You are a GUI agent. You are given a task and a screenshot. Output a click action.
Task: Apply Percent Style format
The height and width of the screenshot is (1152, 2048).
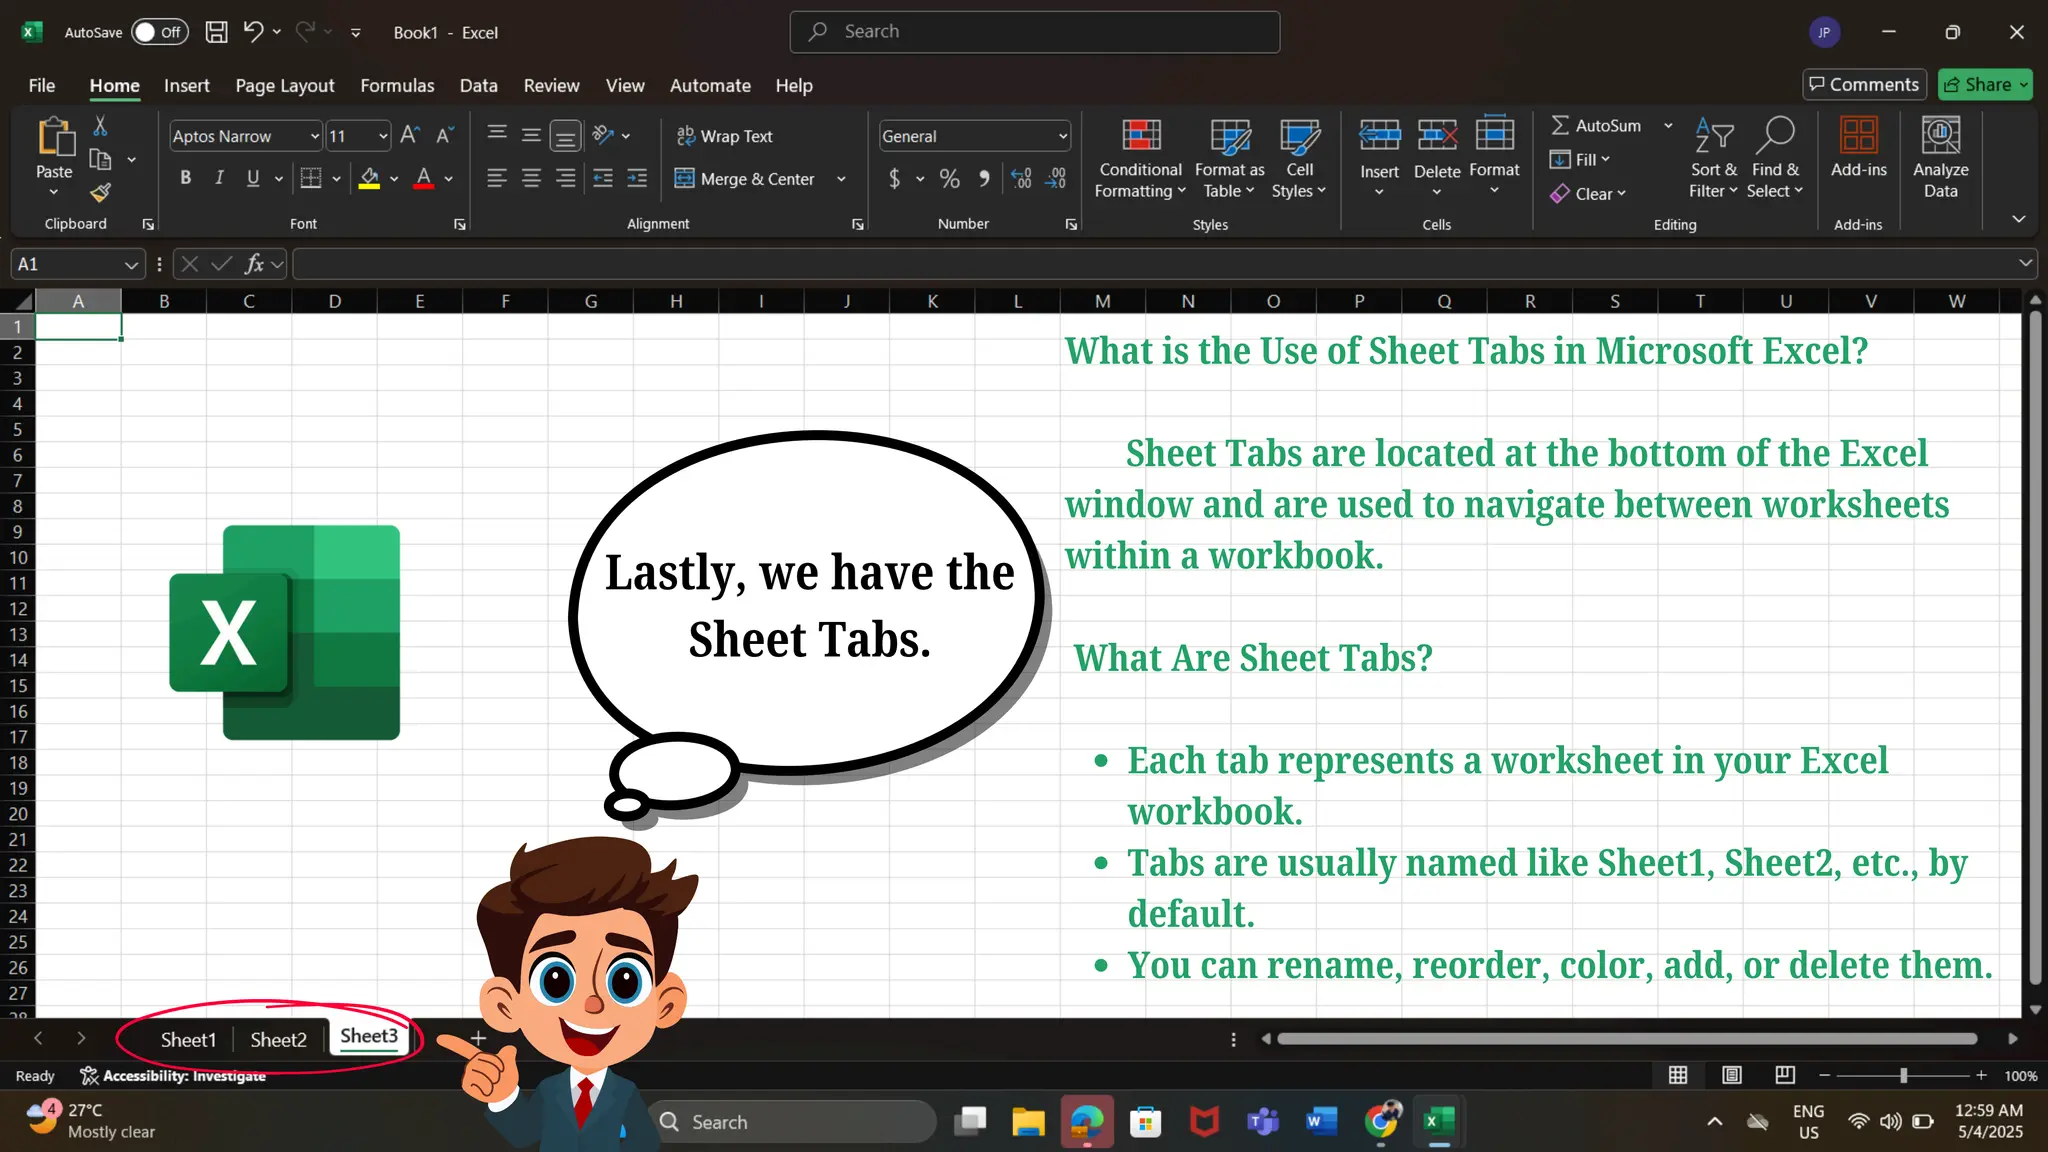950,178
